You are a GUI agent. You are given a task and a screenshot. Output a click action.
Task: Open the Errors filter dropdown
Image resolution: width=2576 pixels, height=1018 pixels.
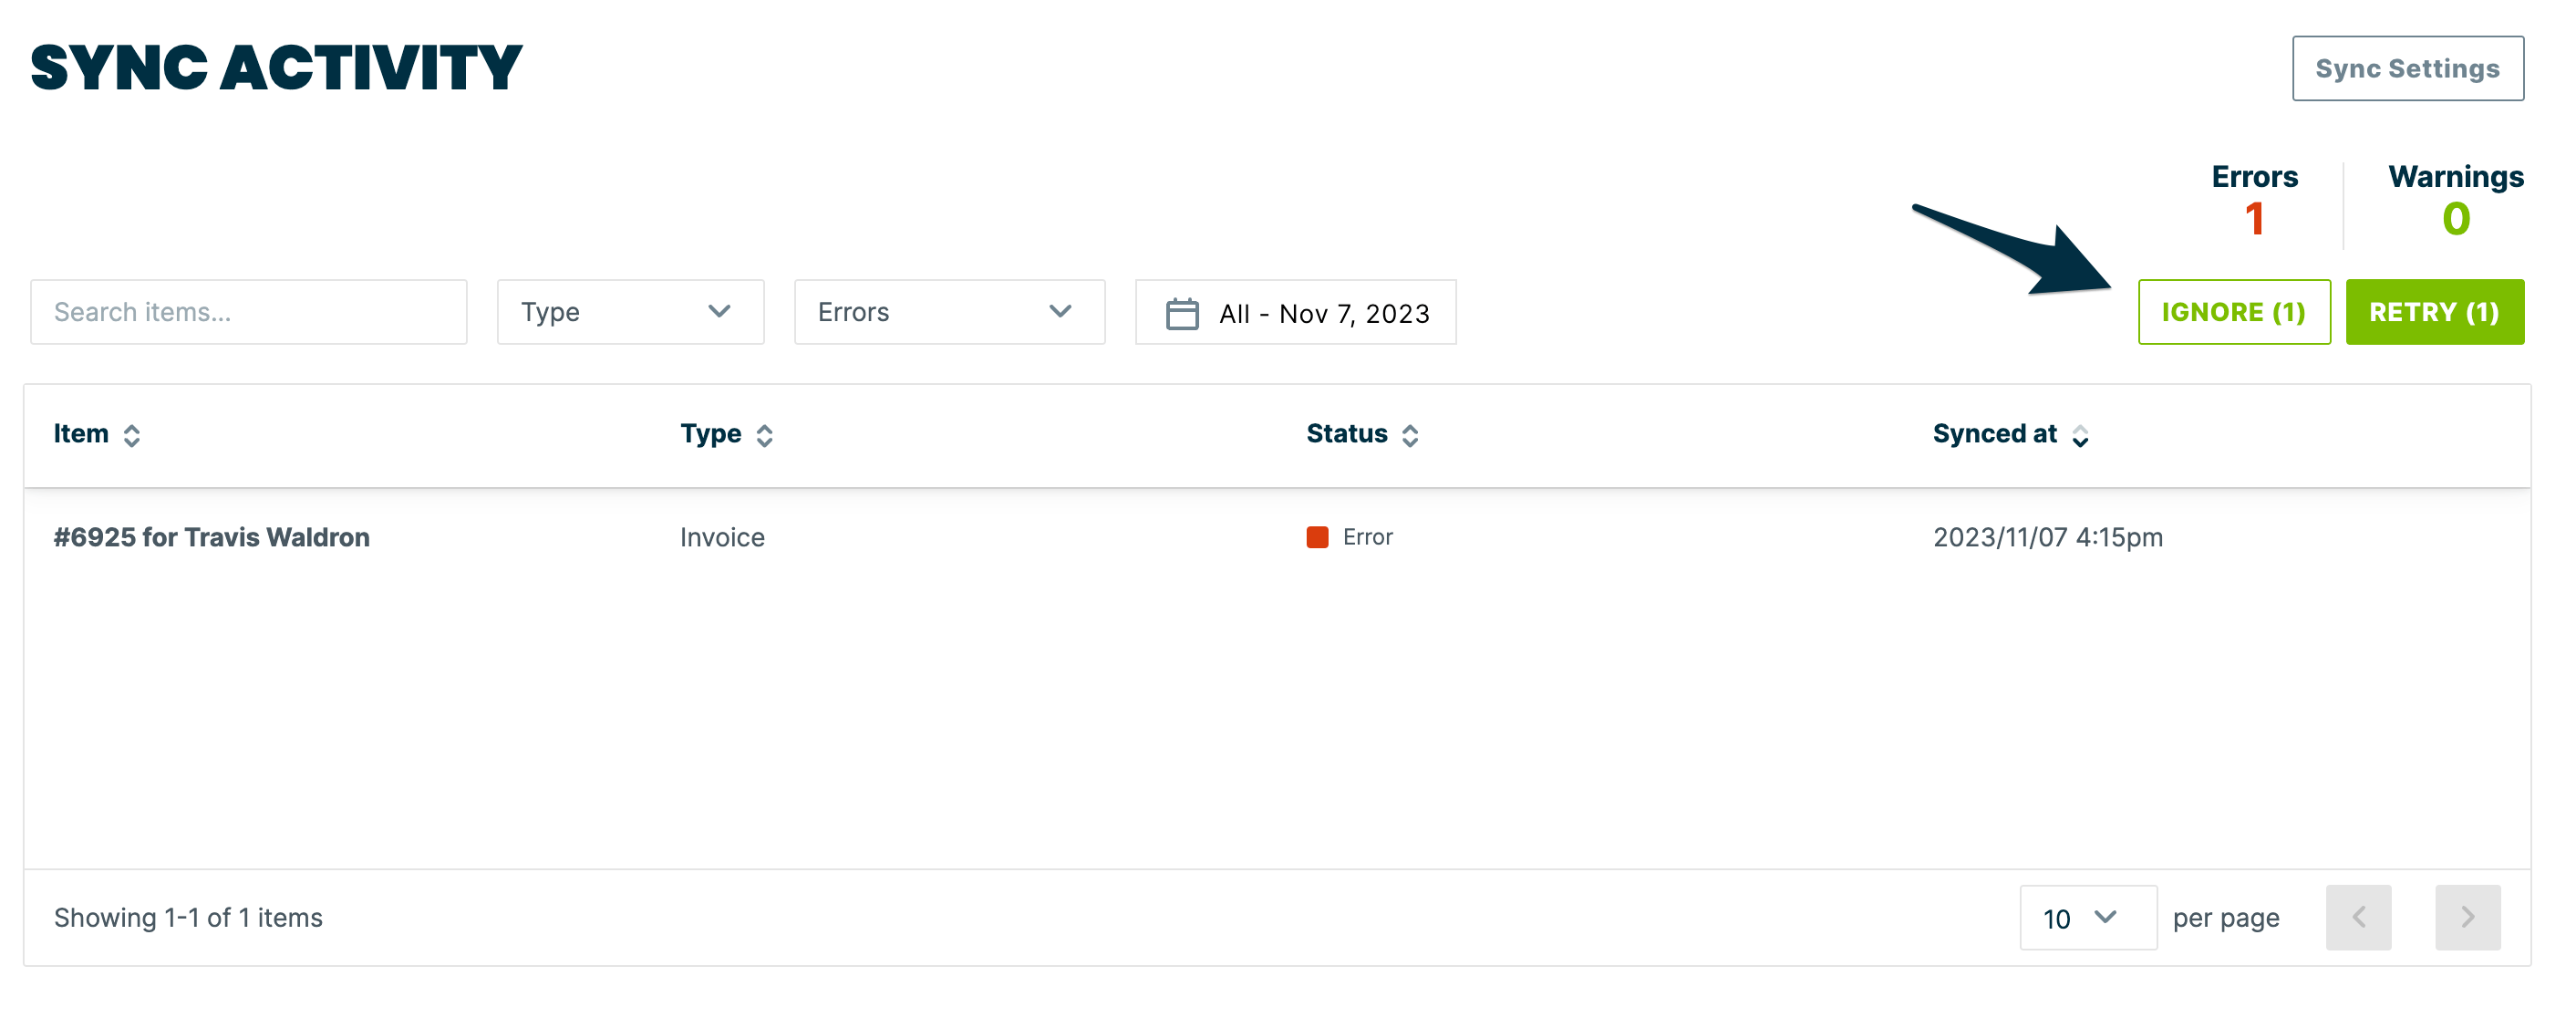pyautogui.click(x=949, y=312)
